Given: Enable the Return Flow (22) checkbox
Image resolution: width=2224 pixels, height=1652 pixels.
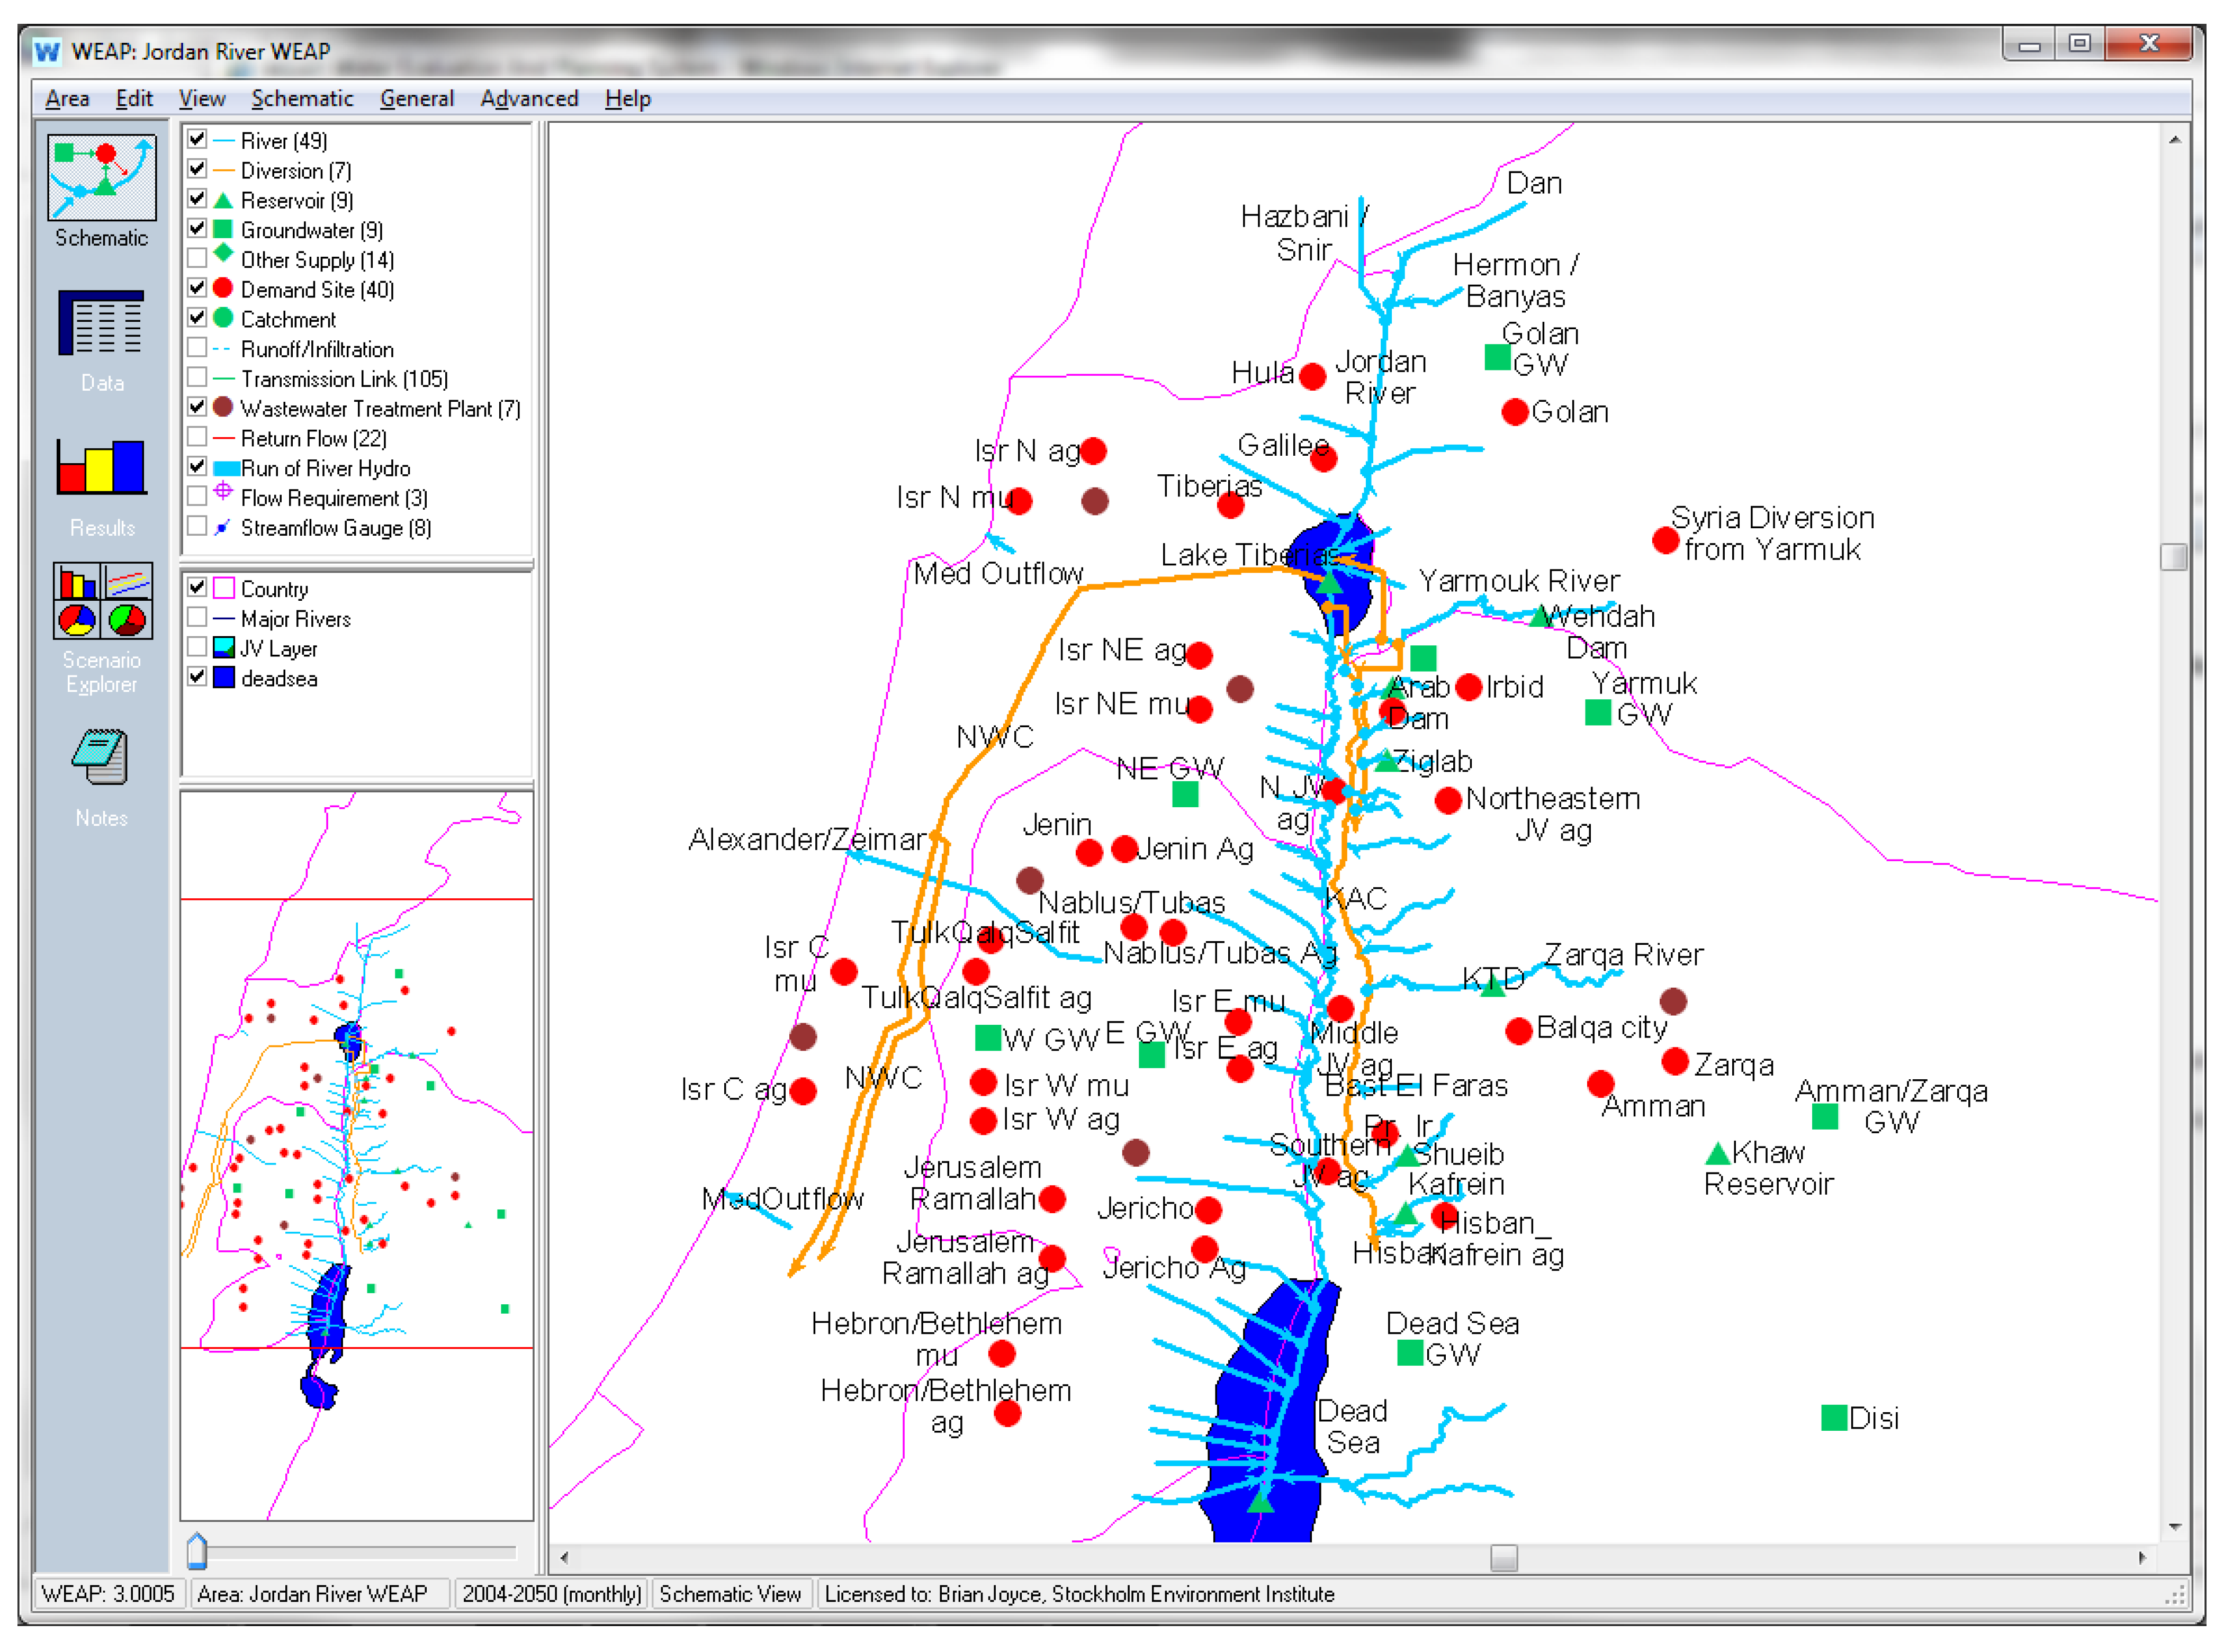Looking at the screenshot, I should tap(197, 437).
